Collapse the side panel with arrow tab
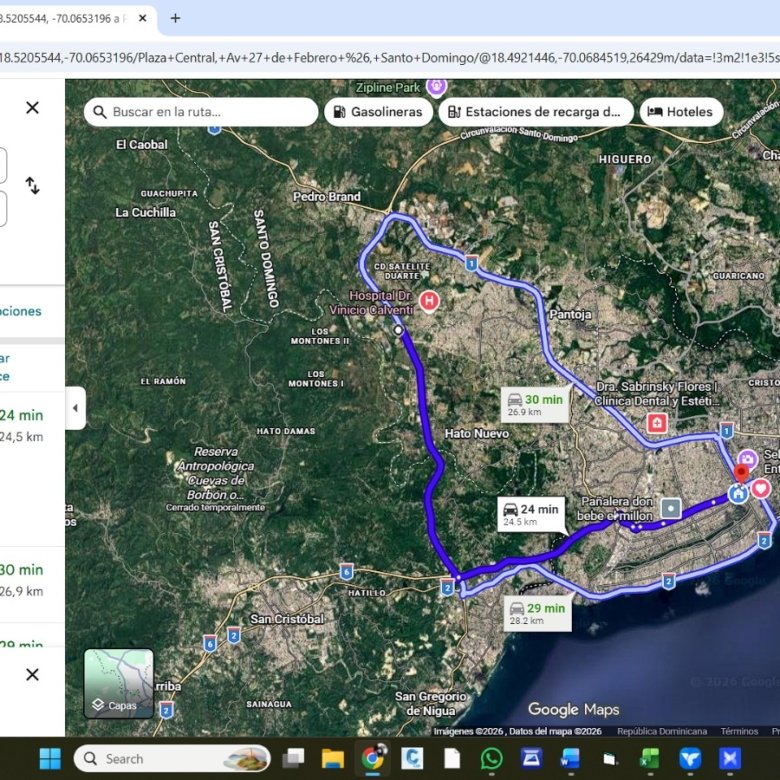This screenshot has height=780, width=780. pyautogui.click(x=75, y=408)
